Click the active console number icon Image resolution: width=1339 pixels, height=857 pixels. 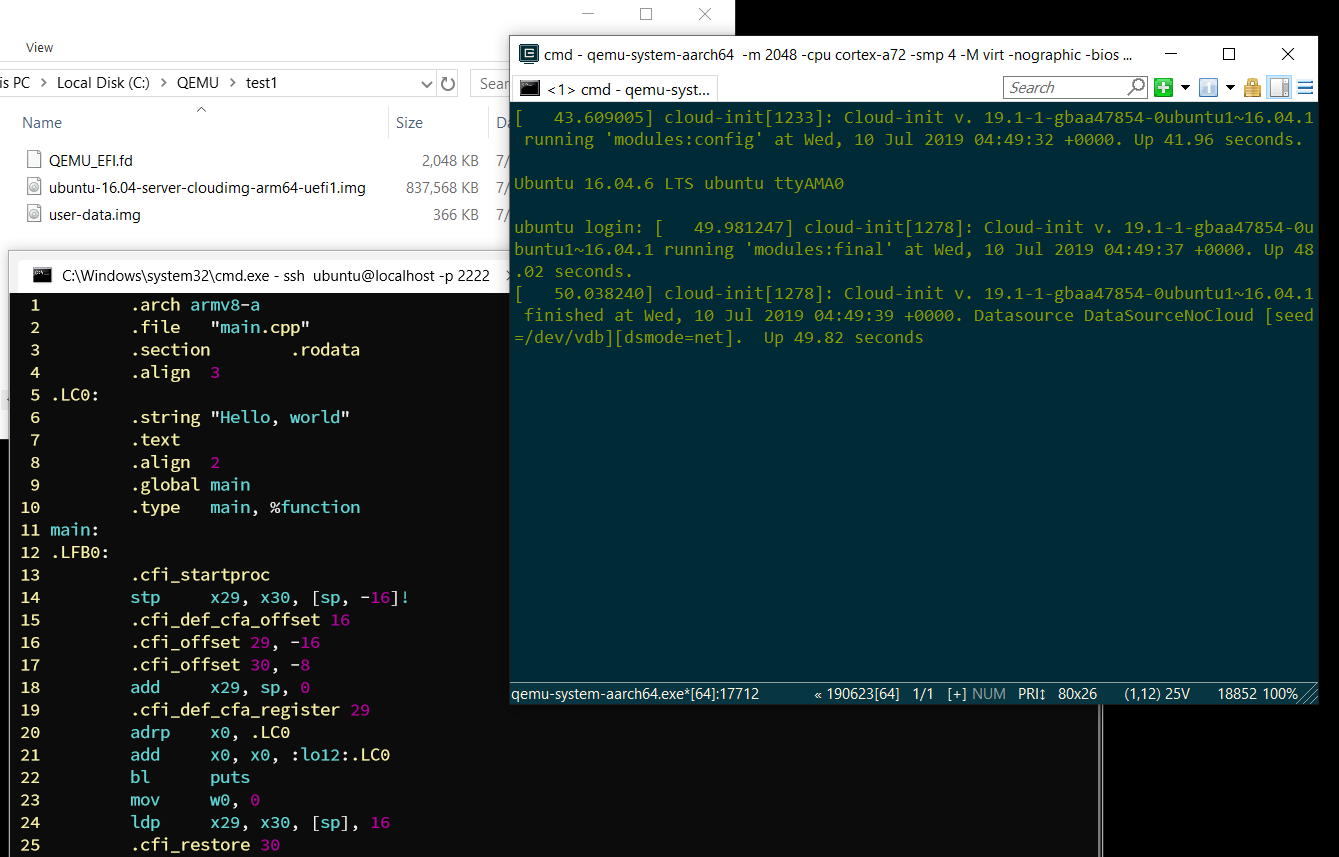tap(1207, 87)
